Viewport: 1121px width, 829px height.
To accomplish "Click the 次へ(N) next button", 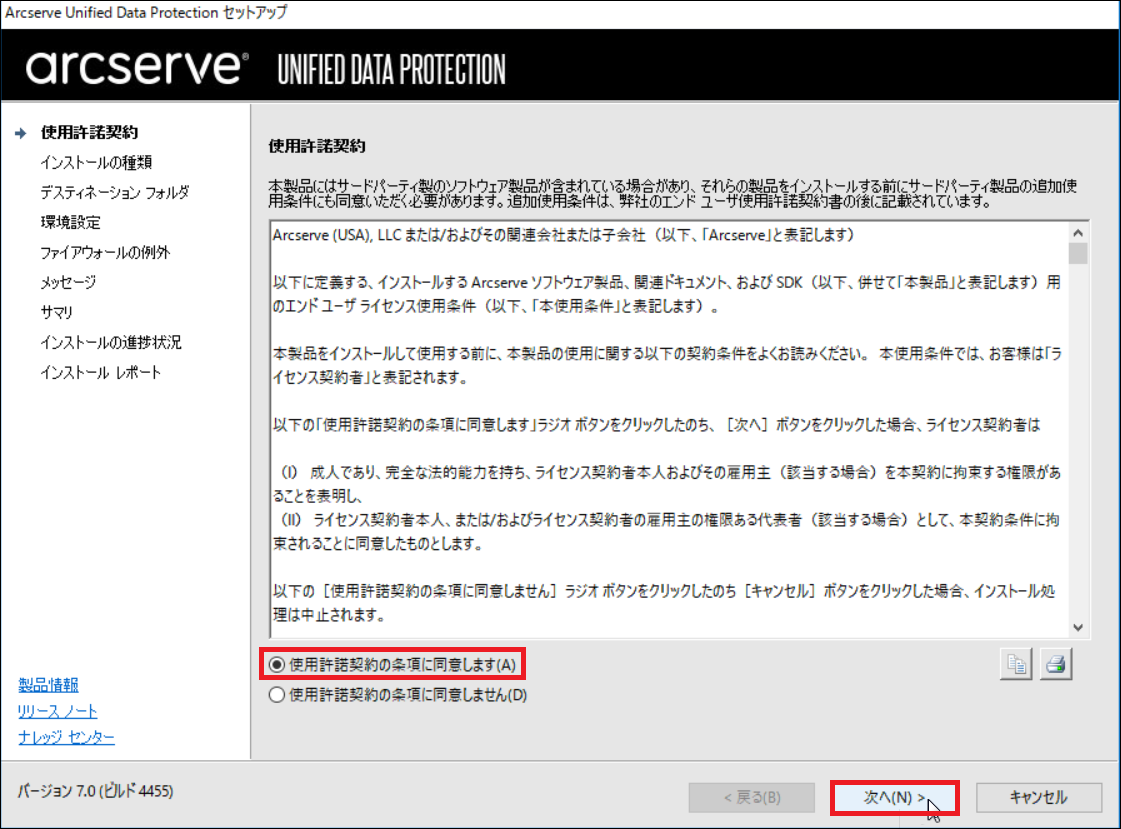I will (x=894, y=798).
